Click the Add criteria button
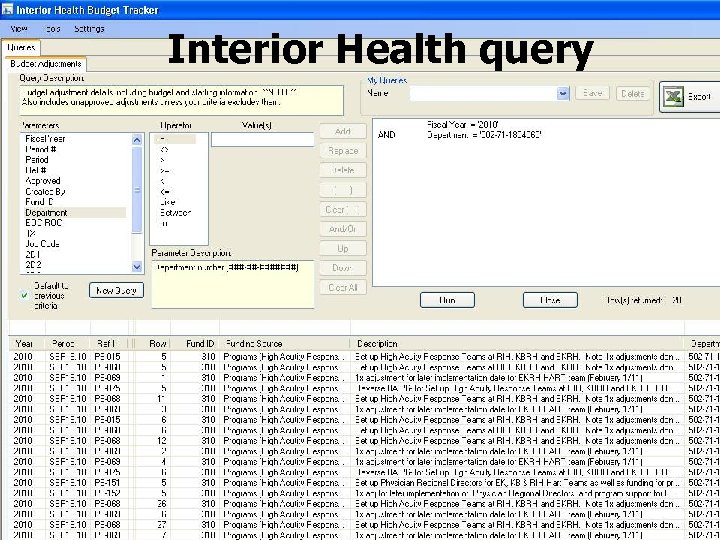The image size is (720, 540). [x=343, y=131]
